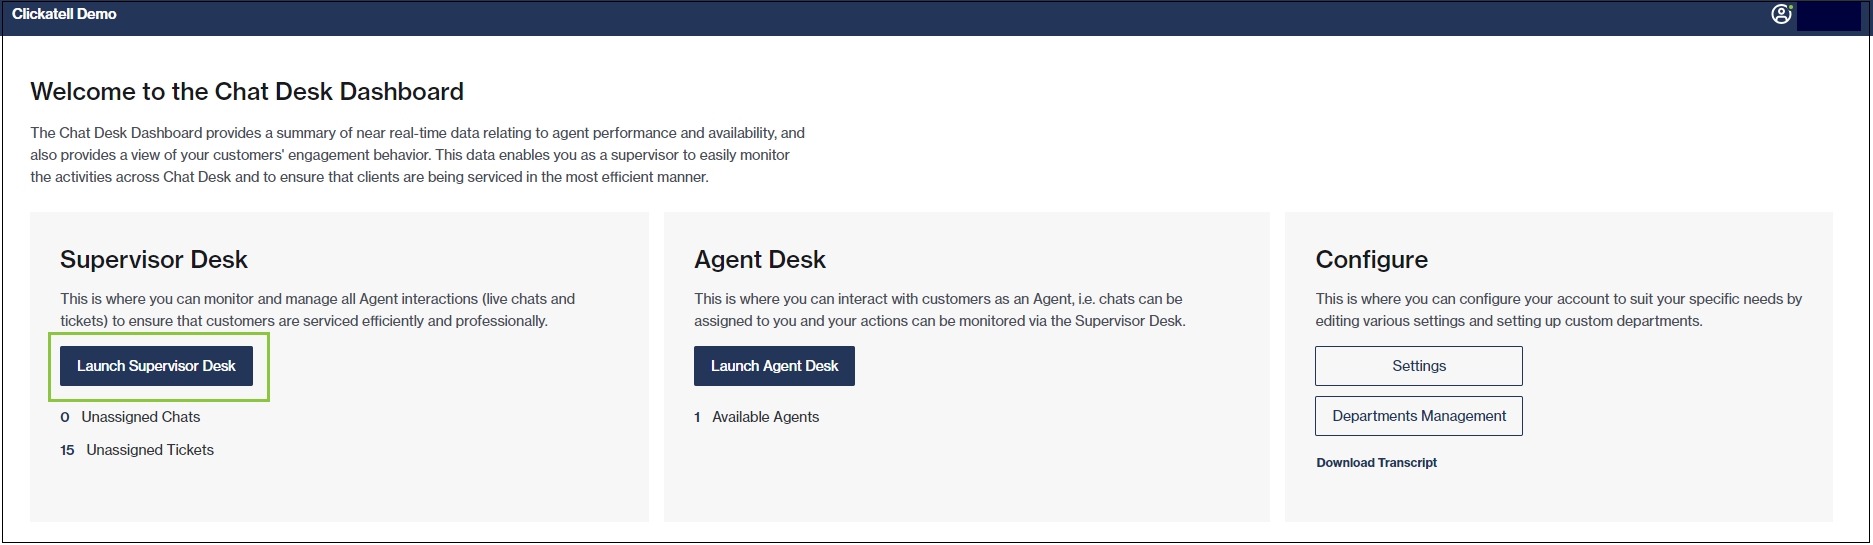Click the unassigned chats count of 0
This screenshot has height=545, width=1873.
(65, 417)
